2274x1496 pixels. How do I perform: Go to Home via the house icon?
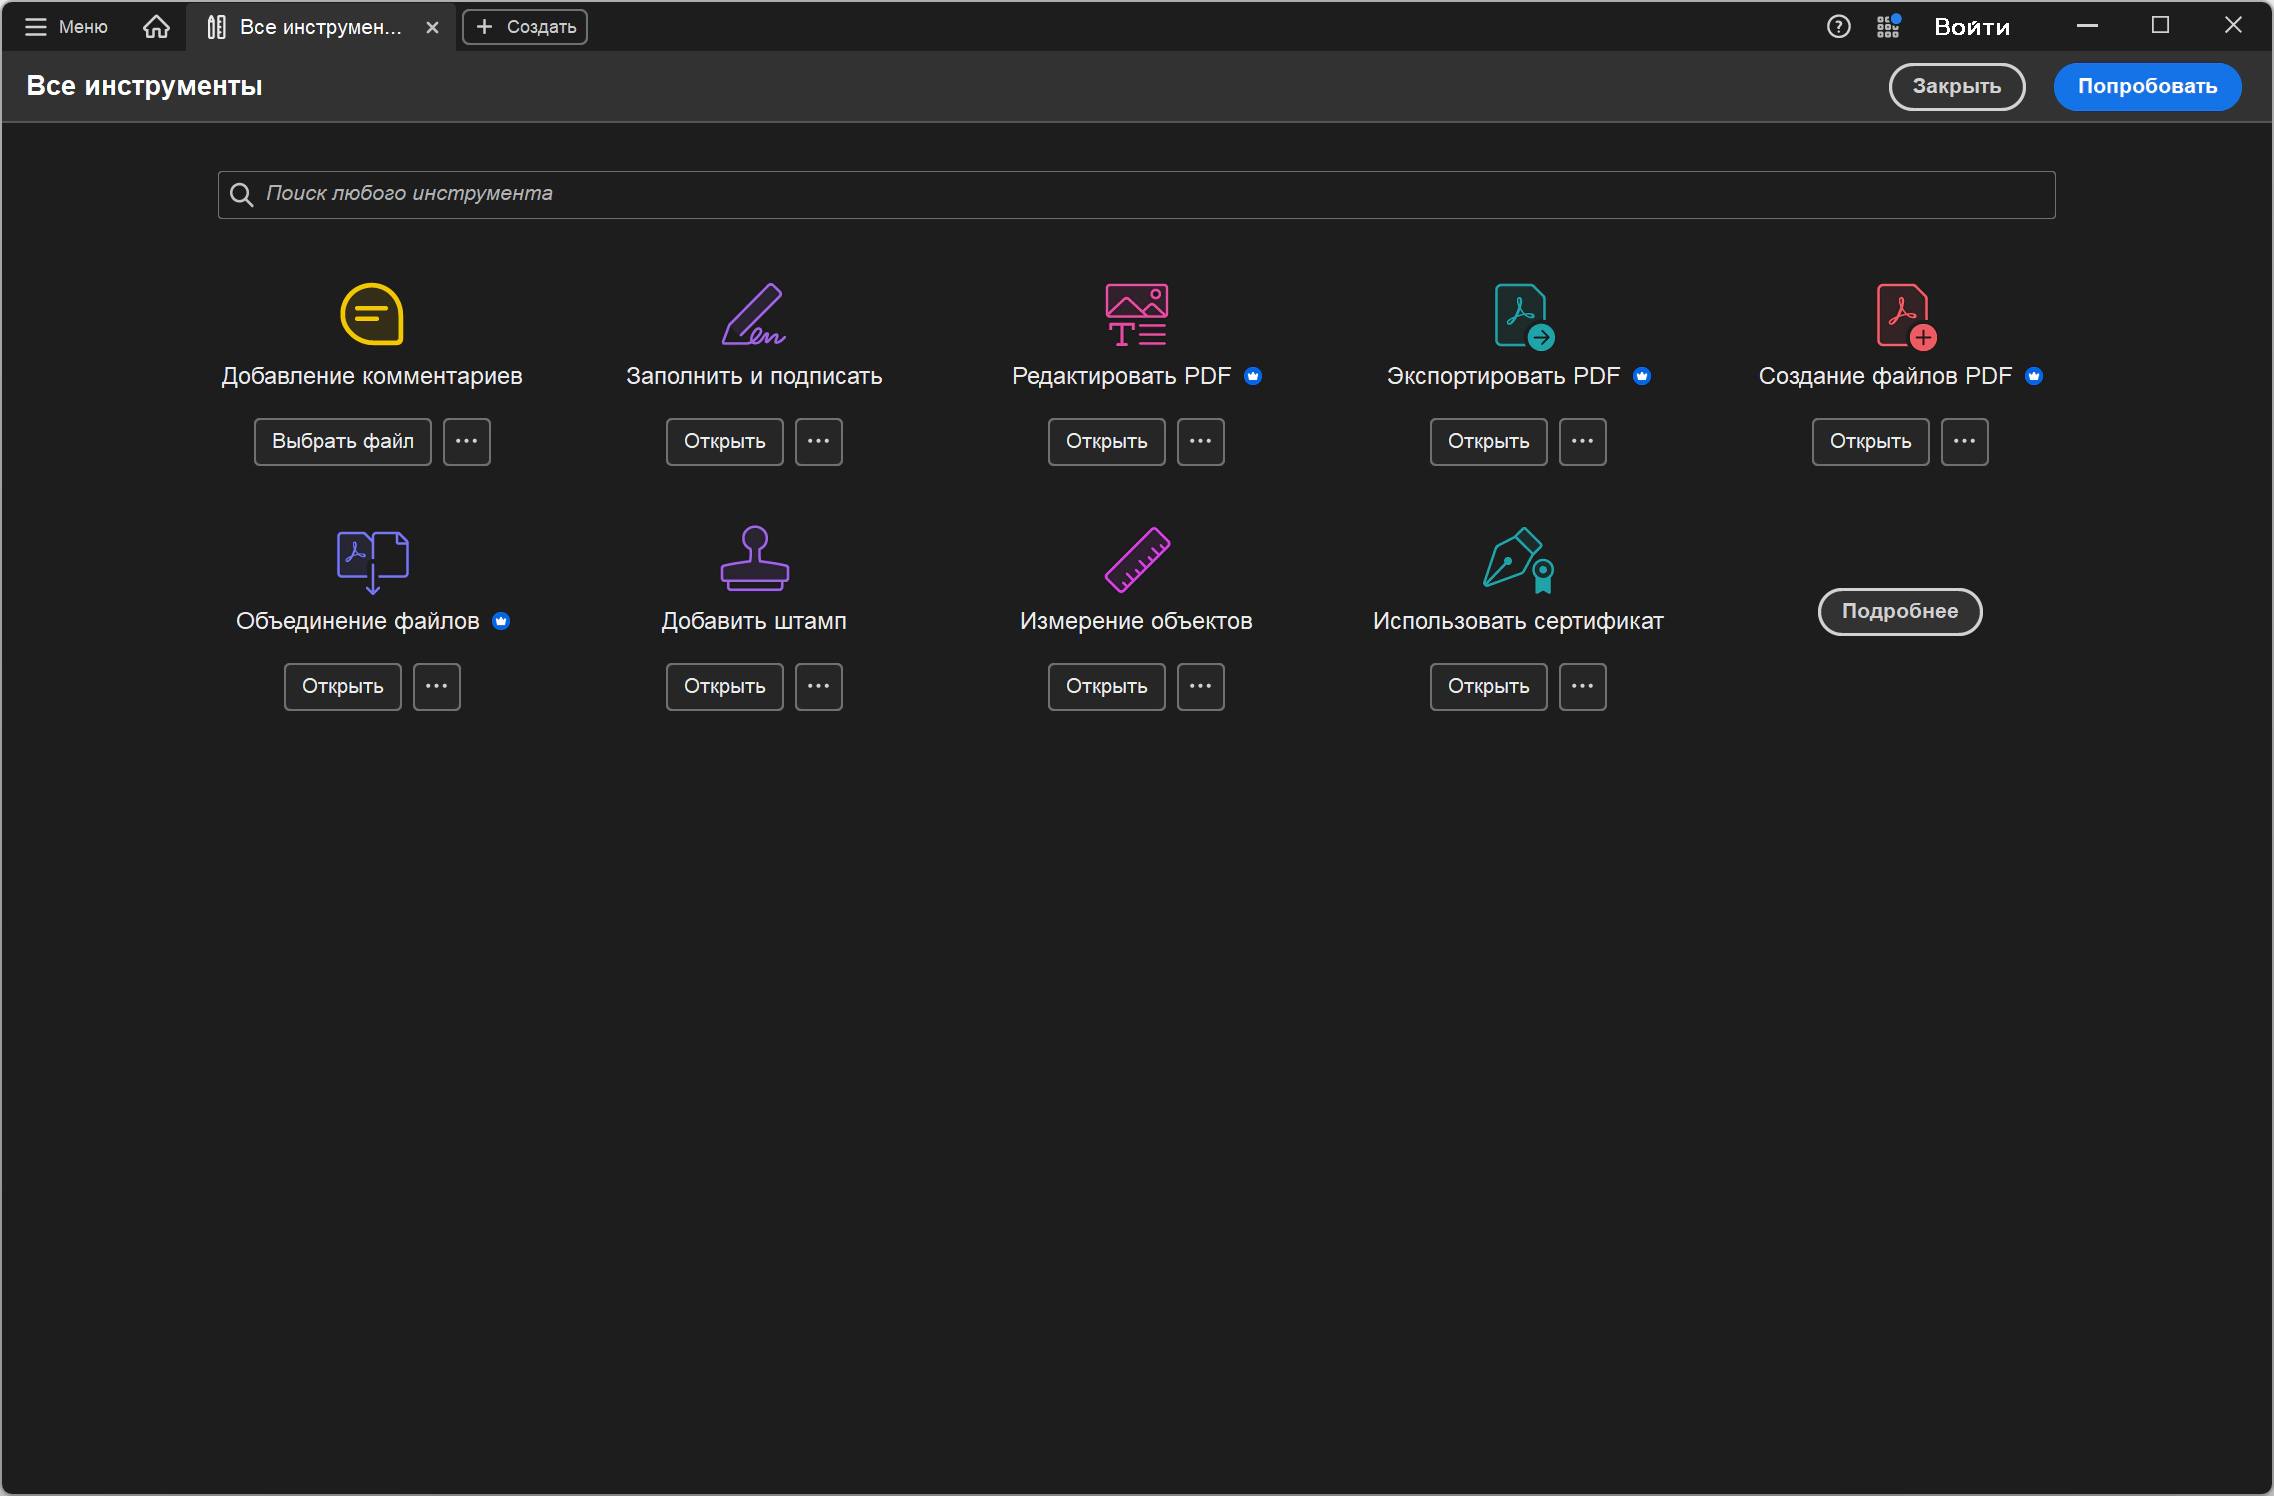coord(156,27)
